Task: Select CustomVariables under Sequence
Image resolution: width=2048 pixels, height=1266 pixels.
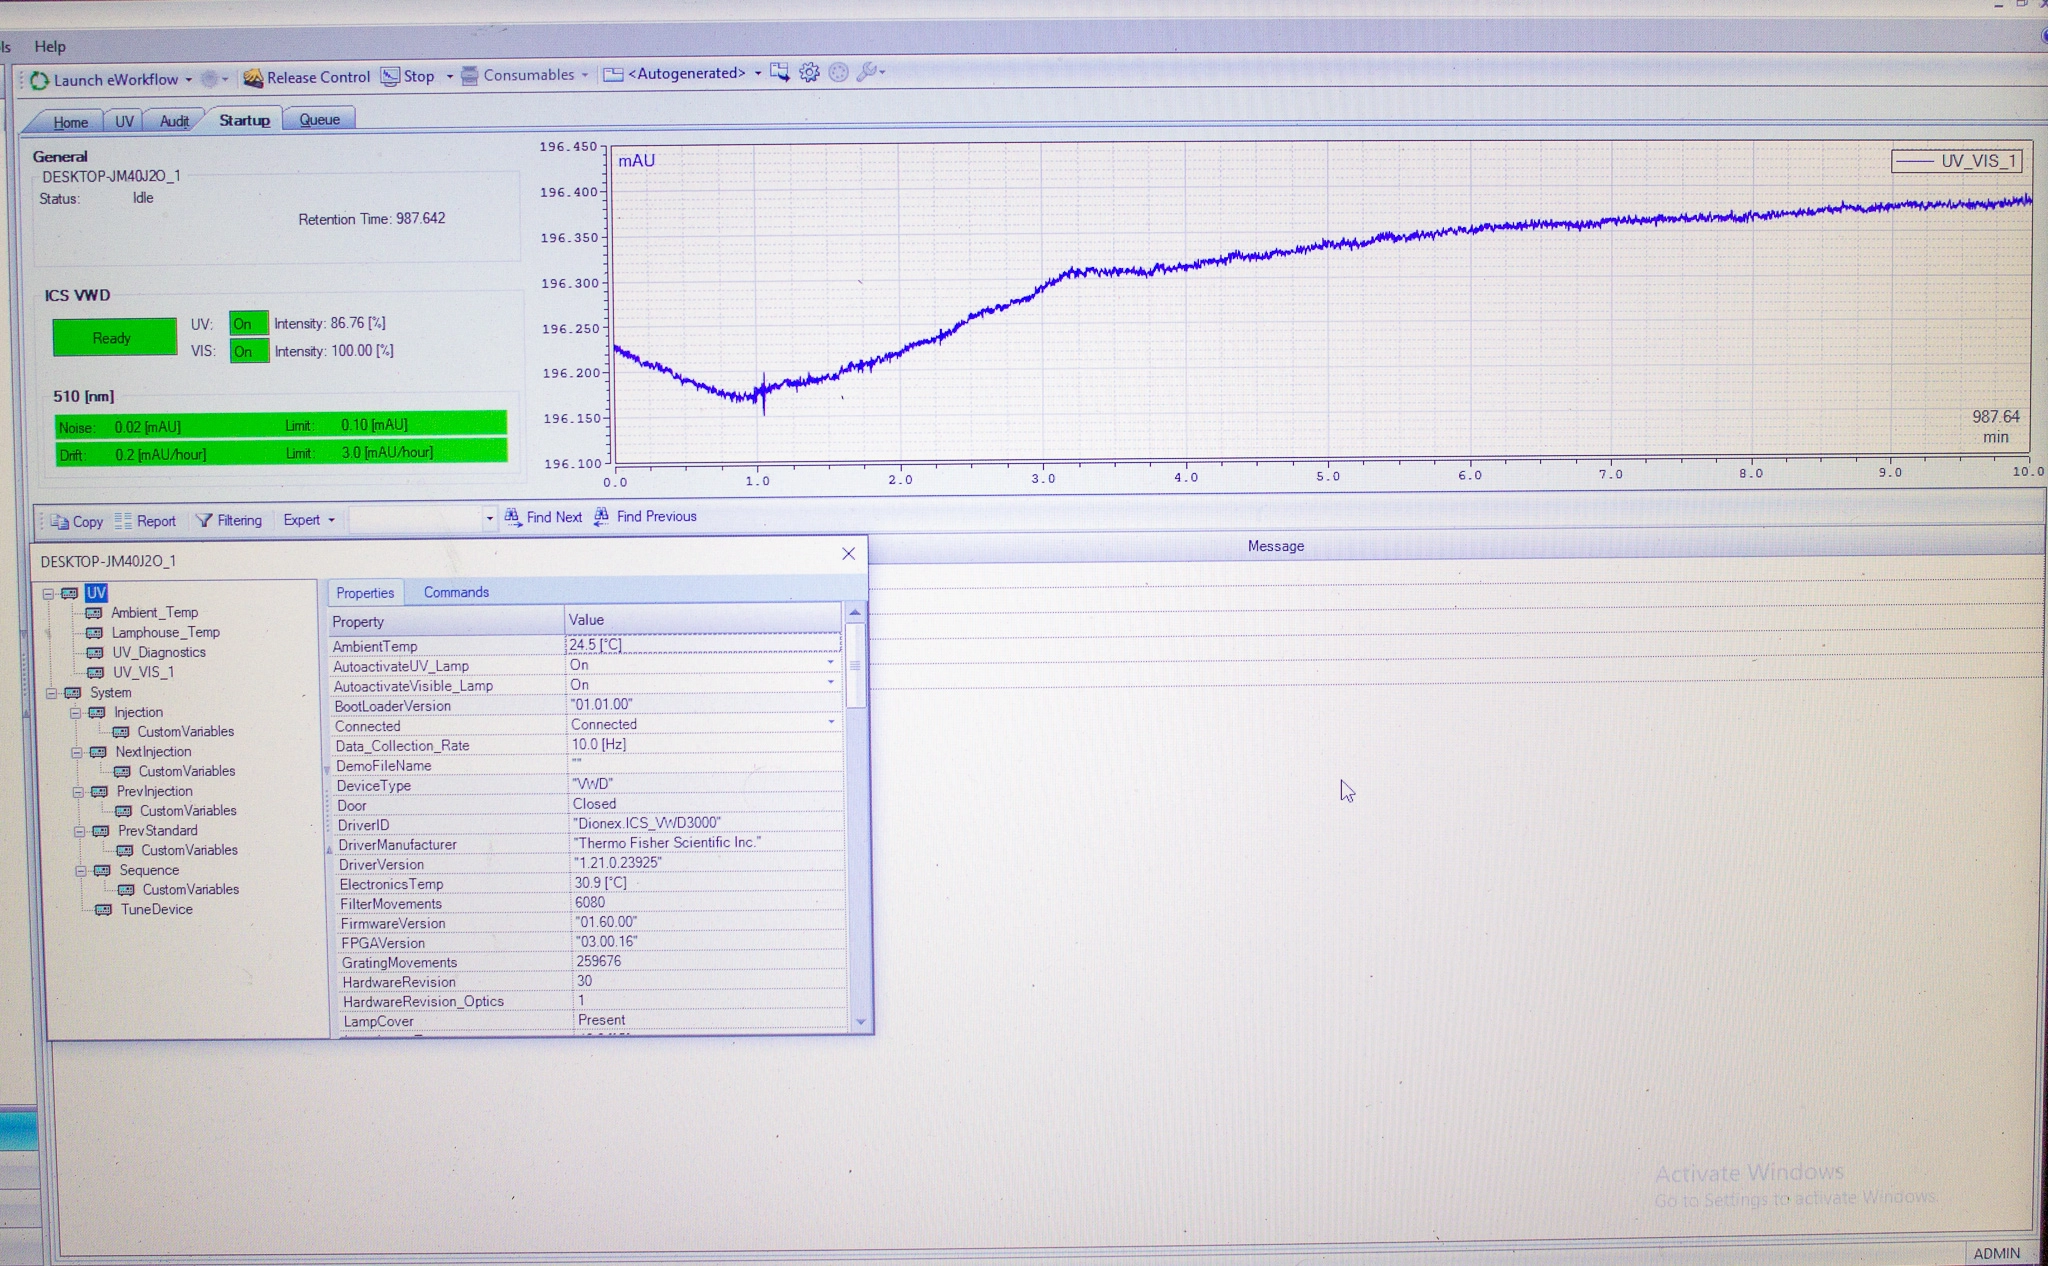Action: pyautogui.click(x=190, y=889)
